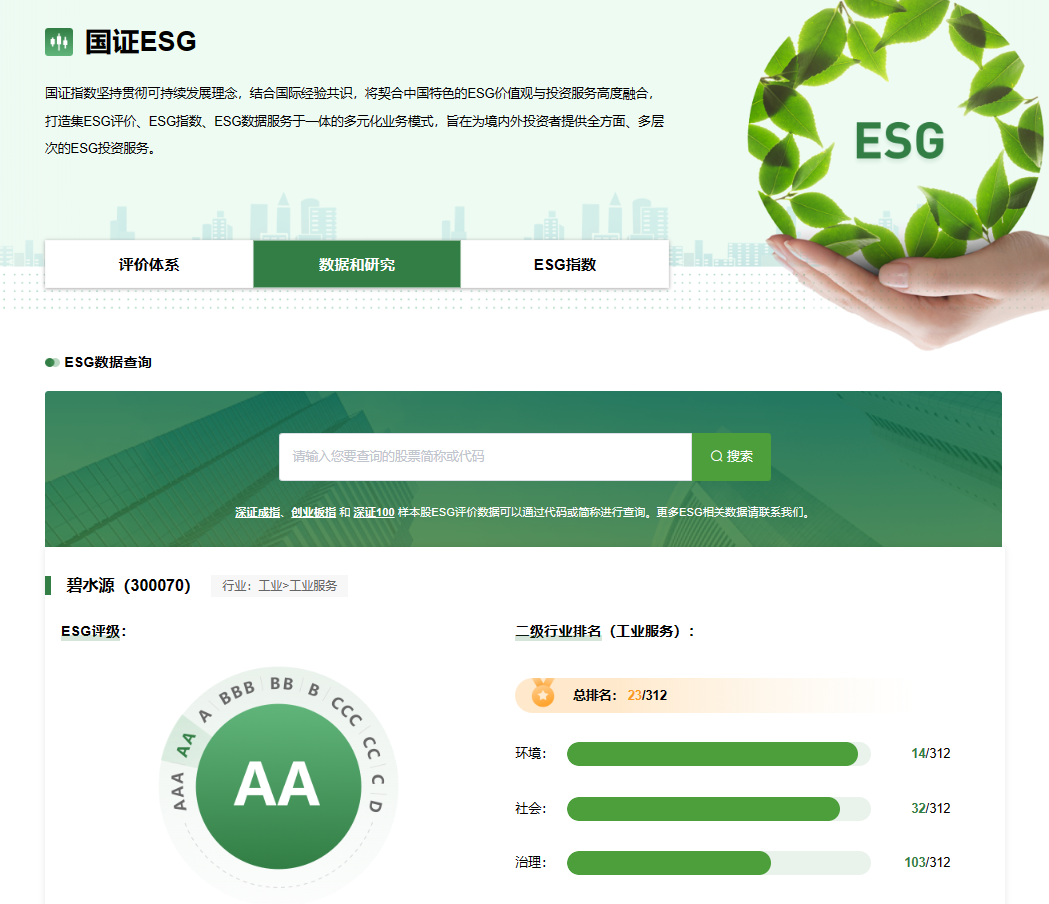Open the 创业板指 link
The height and width of the screenshot is (904, 1049).
[x=313, y=513]
